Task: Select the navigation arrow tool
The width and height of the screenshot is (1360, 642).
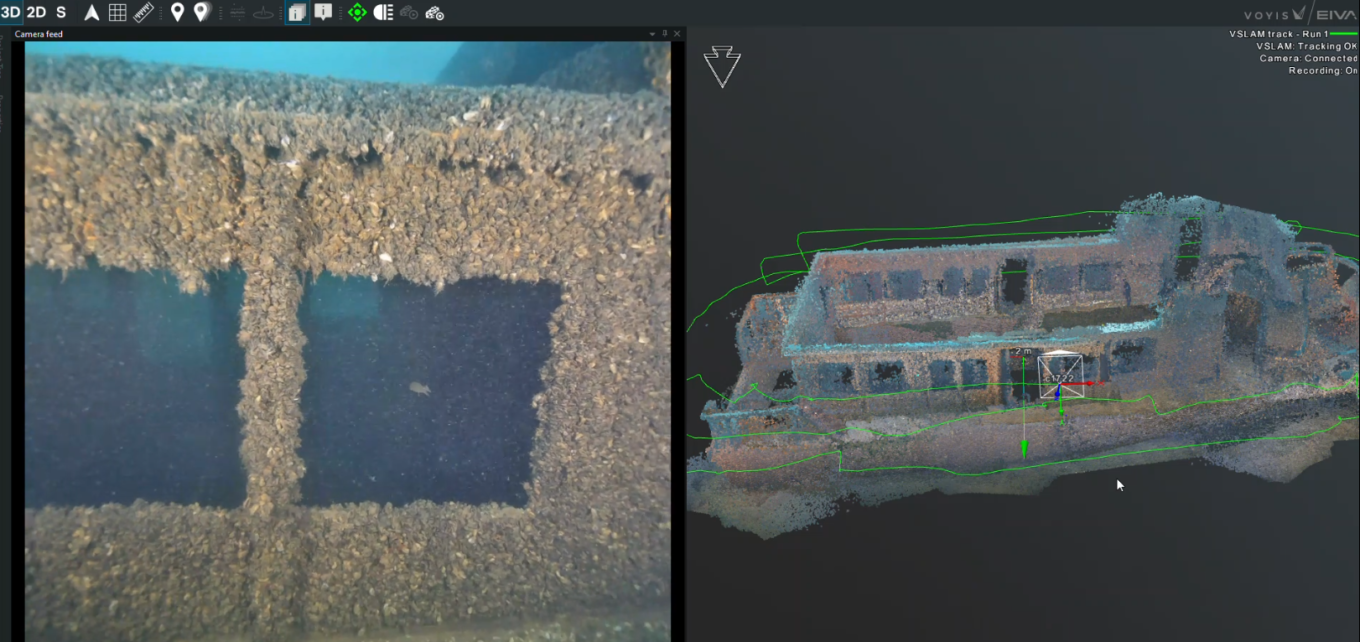Action: tap(90, 13)
